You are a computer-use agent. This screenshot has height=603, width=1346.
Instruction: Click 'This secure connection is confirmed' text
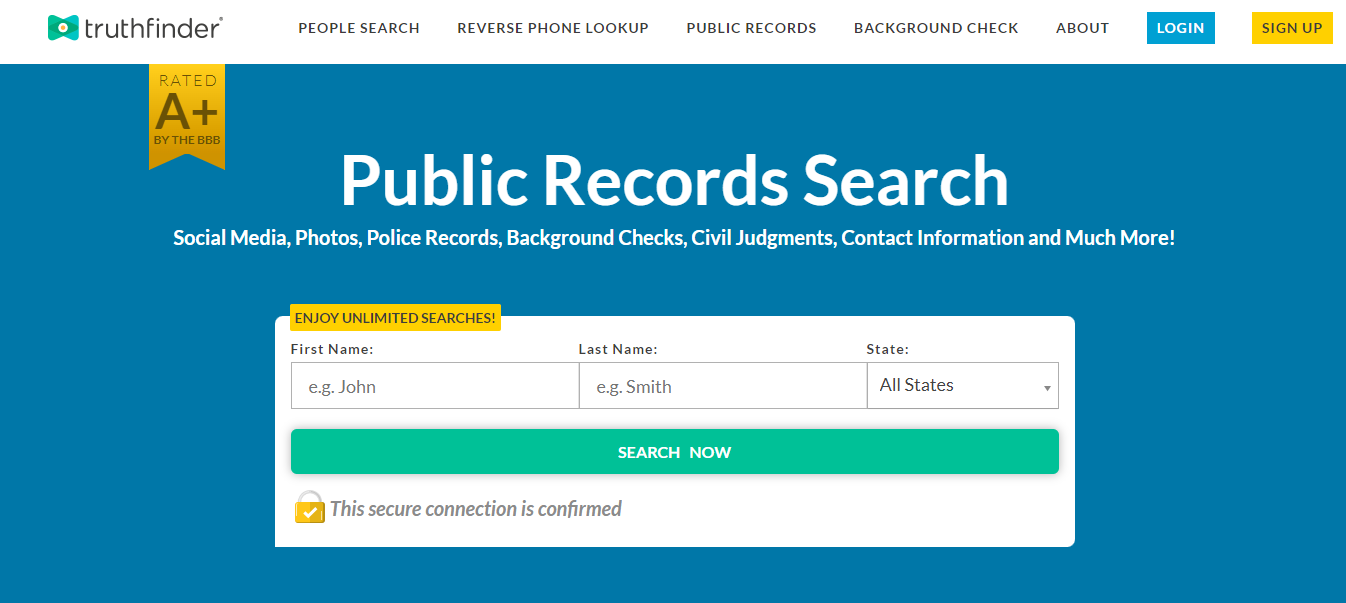point(476,509)
